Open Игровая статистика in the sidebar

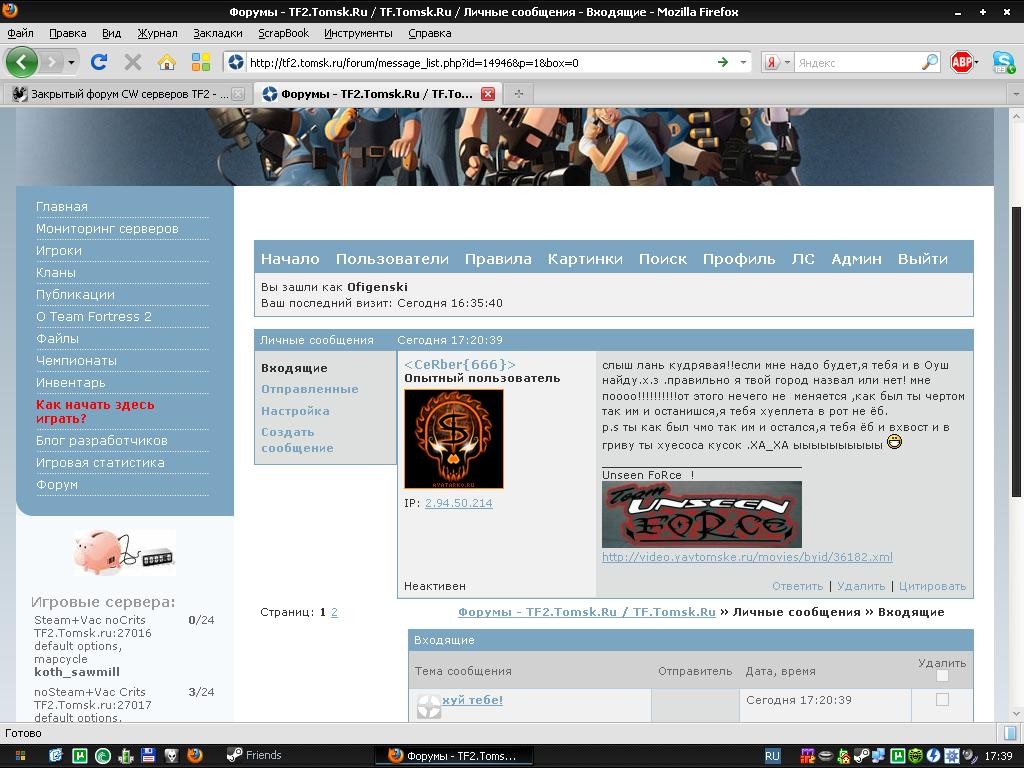click(x=100, y=462)
